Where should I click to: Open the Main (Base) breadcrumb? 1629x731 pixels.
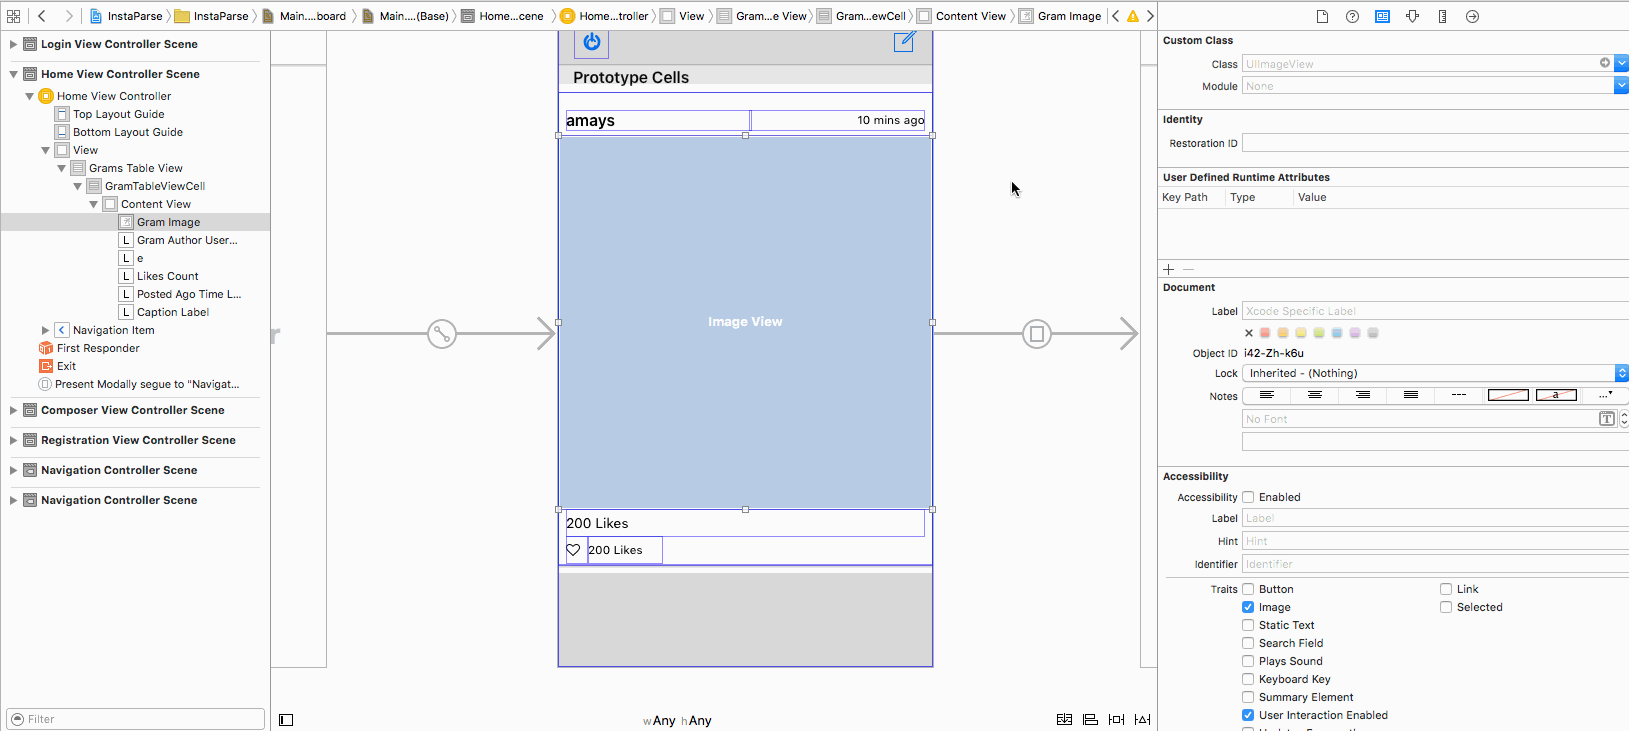pos(405,16)
